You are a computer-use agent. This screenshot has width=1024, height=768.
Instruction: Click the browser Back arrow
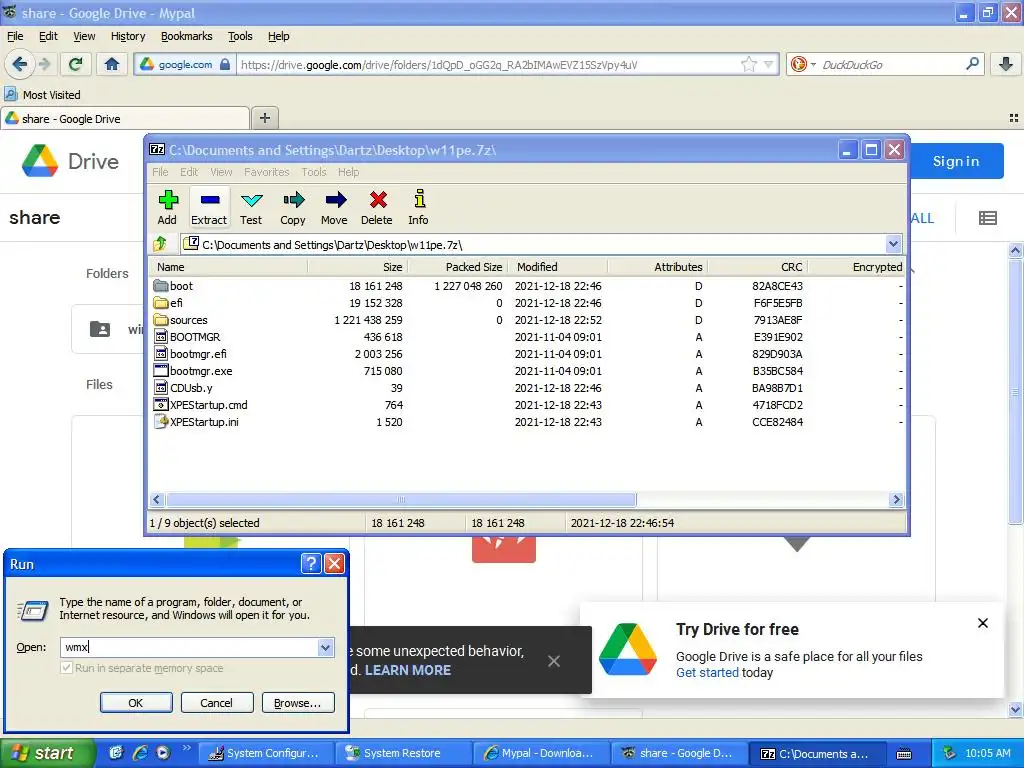[x=20, y=64]
